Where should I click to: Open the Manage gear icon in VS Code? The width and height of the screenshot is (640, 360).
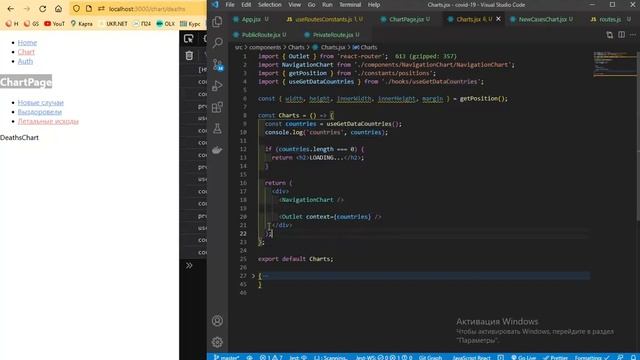pos(217,342)
